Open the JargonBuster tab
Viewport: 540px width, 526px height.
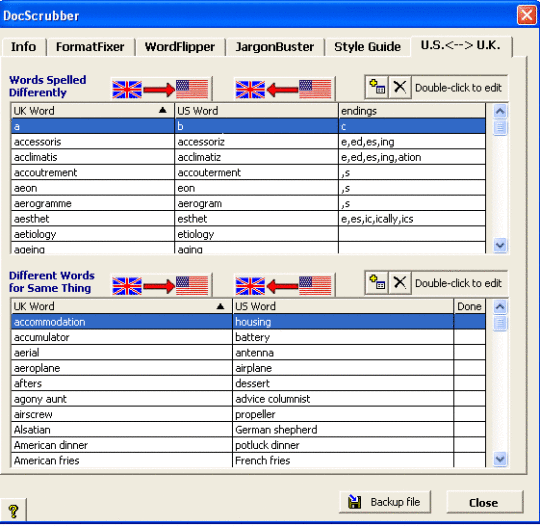[274, 47]
